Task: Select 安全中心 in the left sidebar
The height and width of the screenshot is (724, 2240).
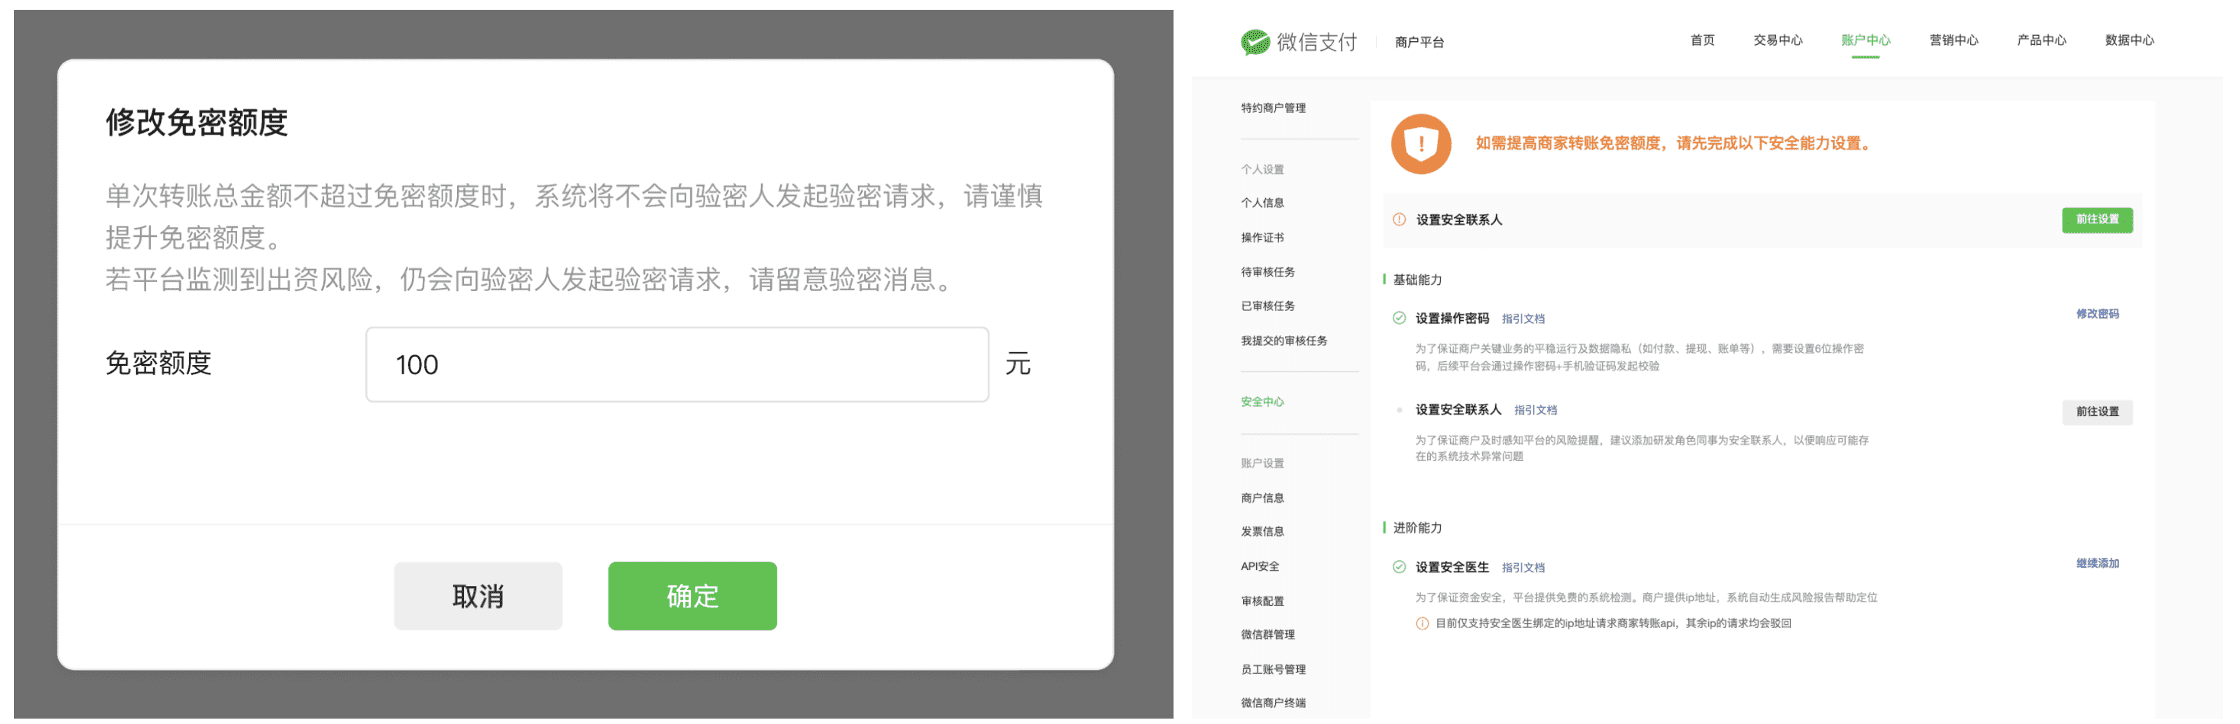Action: pos(1262,402)
